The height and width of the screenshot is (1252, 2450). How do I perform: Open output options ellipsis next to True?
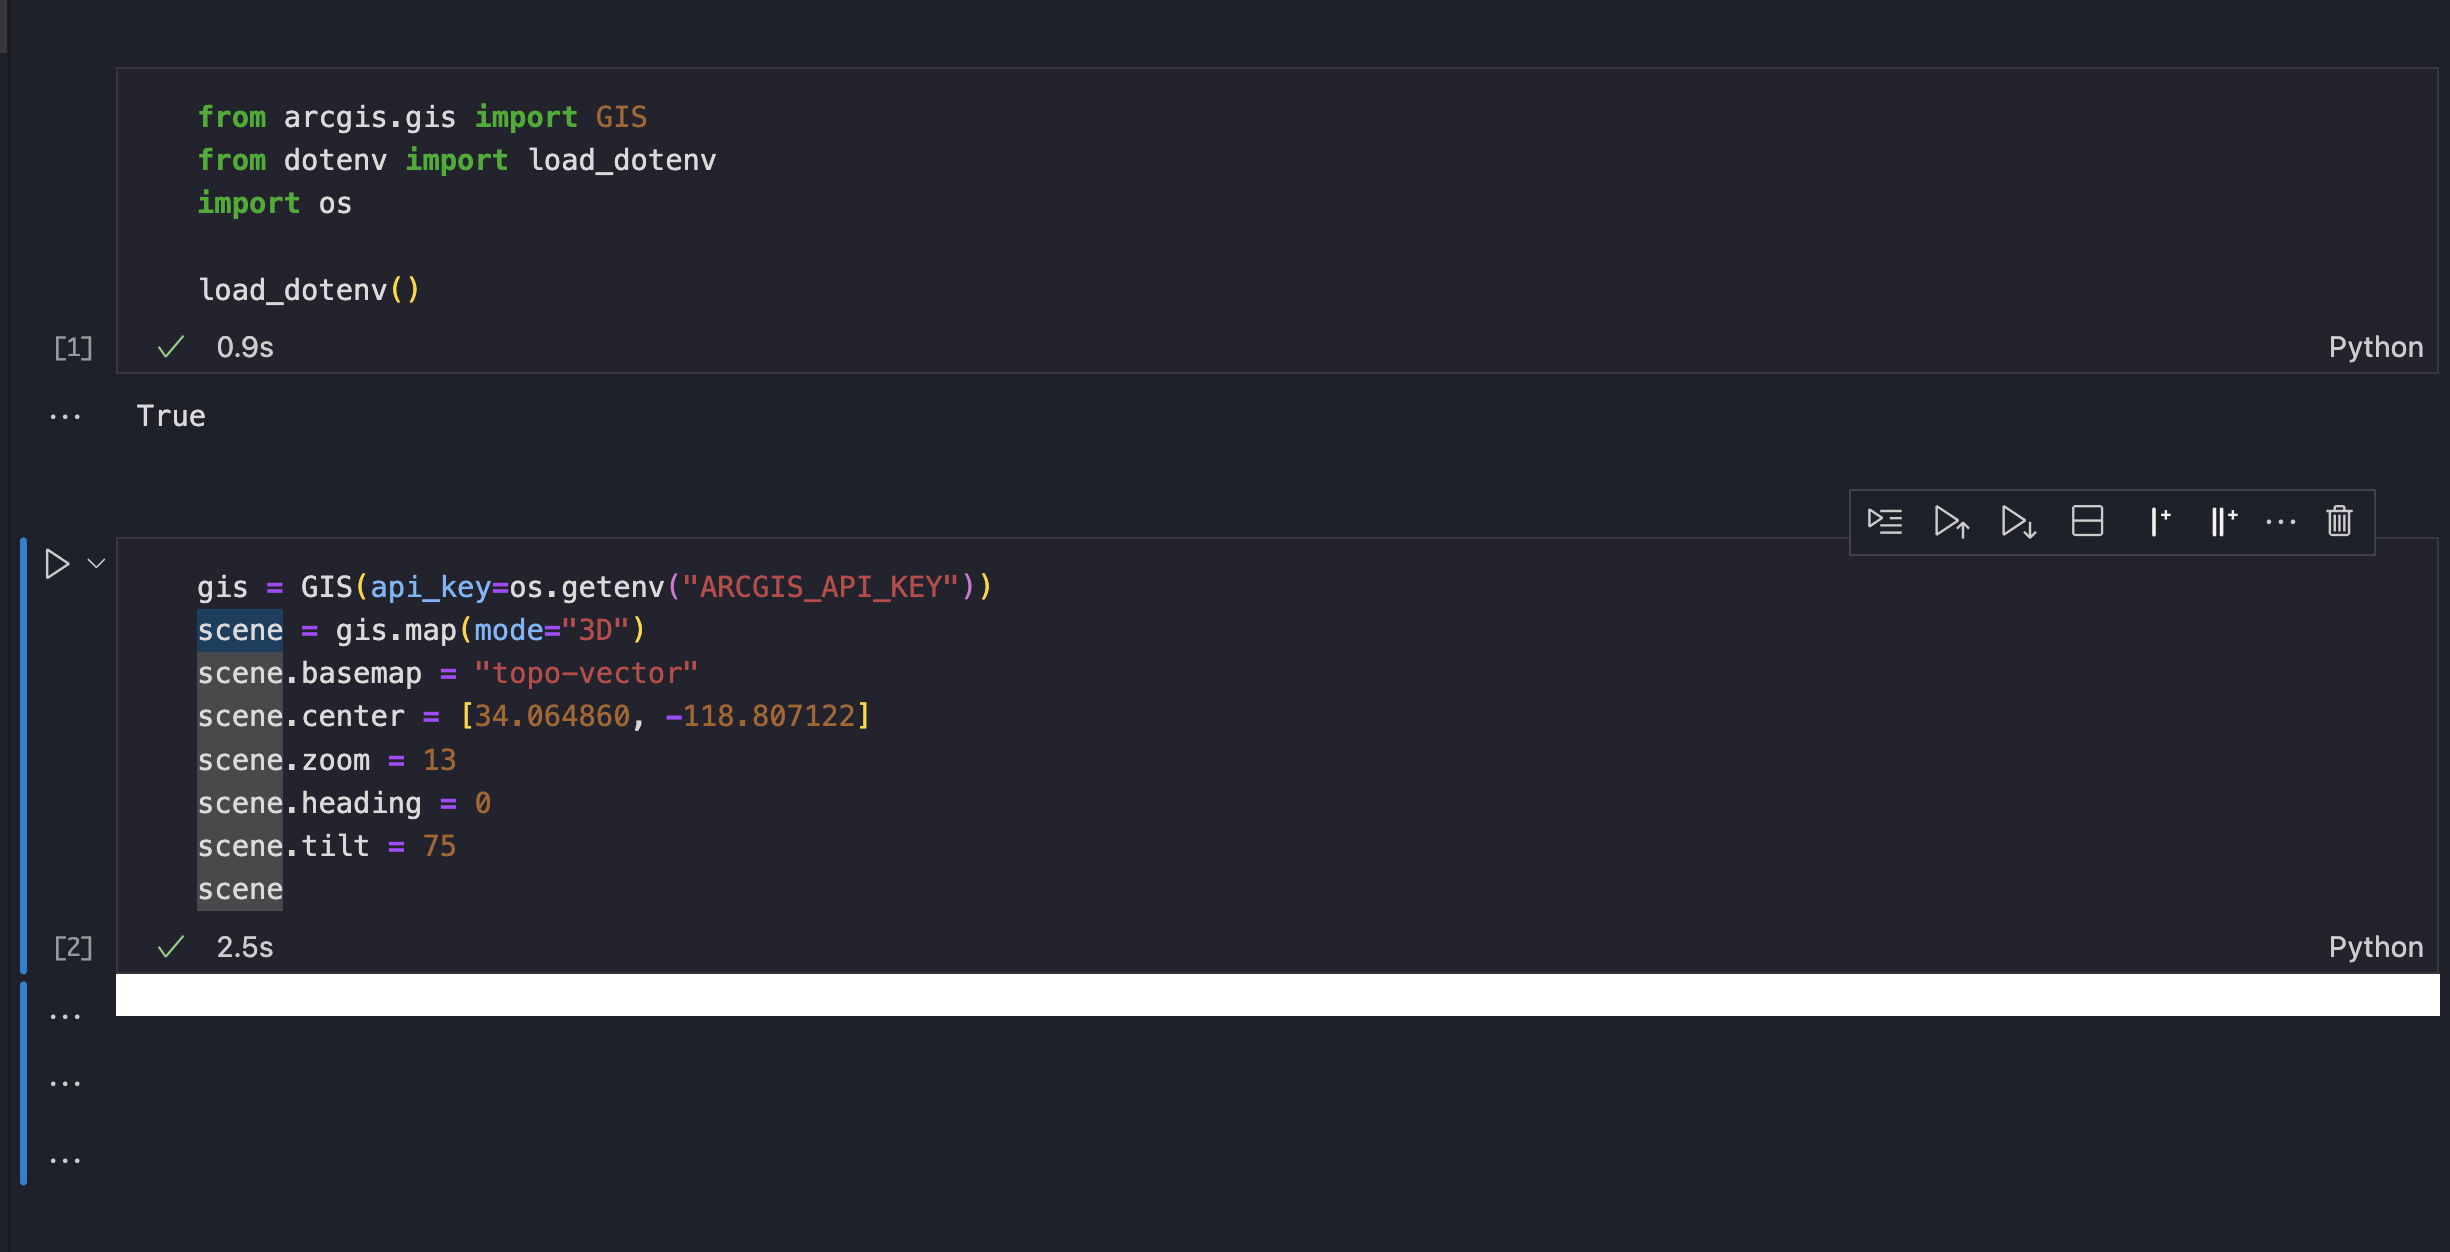pos(65,417)
